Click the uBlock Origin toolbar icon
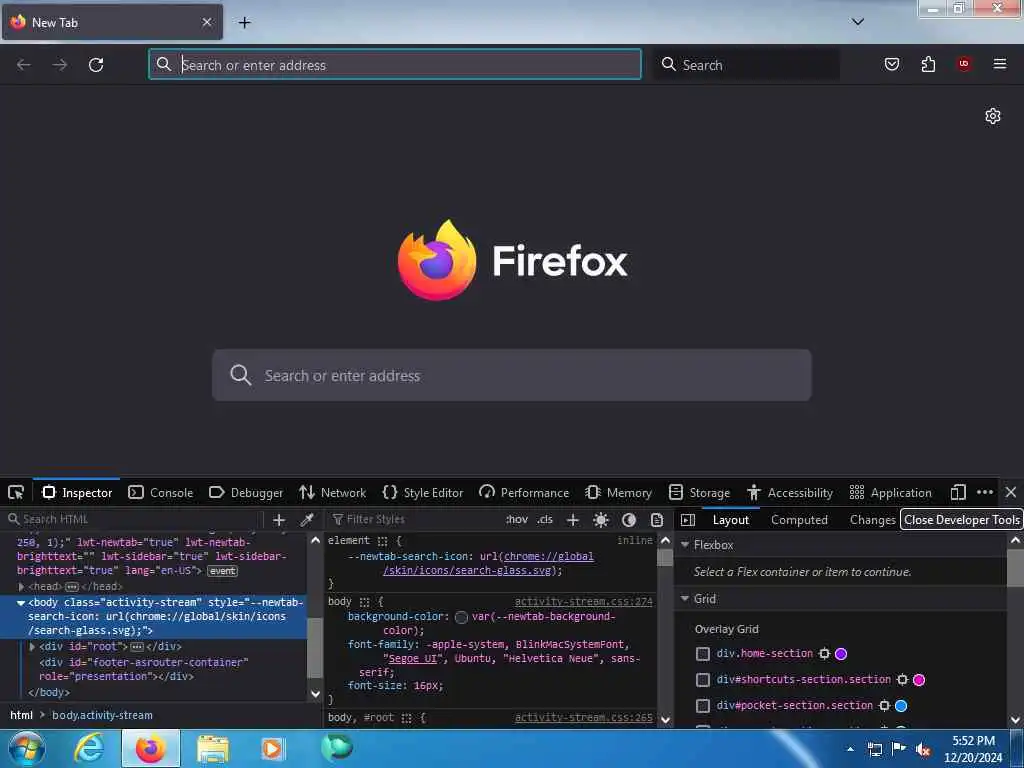 click(x=964, y=64)
